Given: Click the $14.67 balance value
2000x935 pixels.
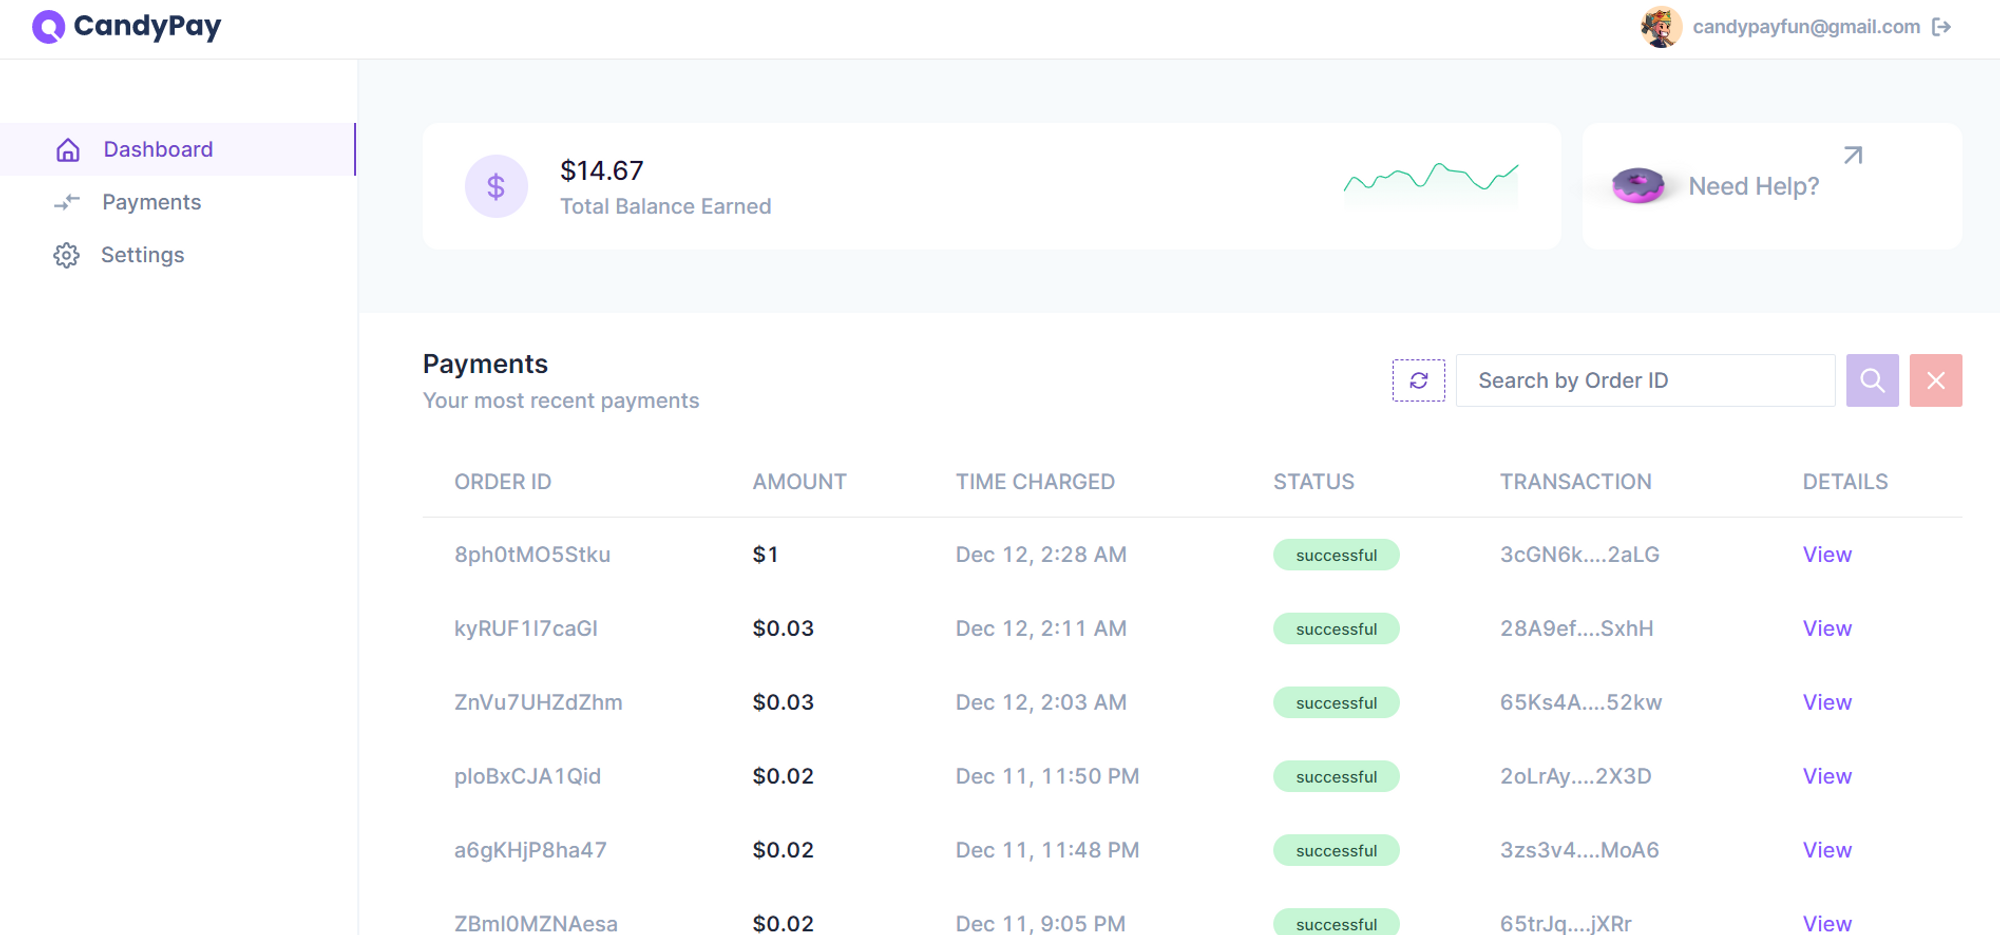Looking at the screenshot, I should pos(602,171).
